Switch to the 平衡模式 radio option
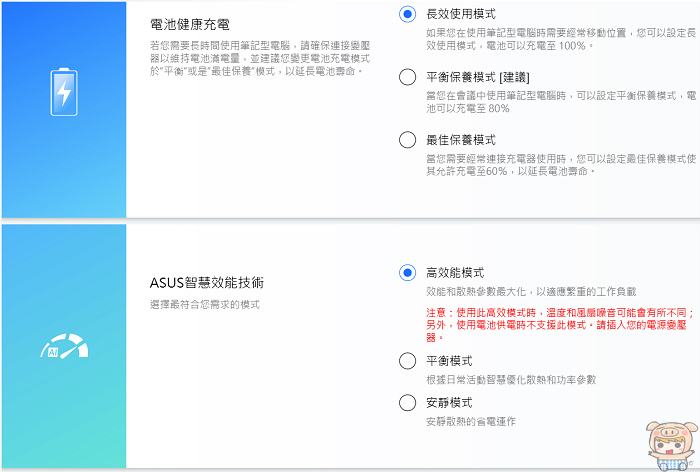Screen dimensions: 700x472 point(407,360)
